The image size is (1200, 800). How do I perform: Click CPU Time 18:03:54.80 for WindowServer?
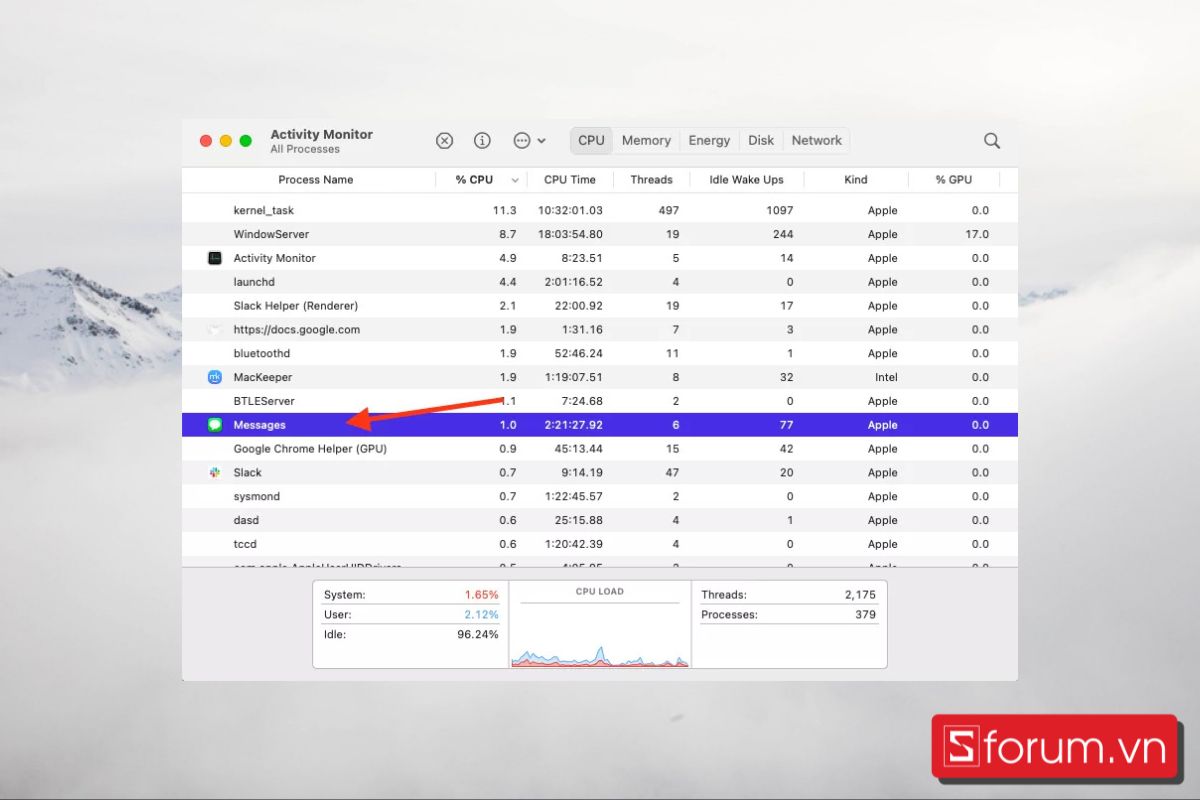[570, 234]
